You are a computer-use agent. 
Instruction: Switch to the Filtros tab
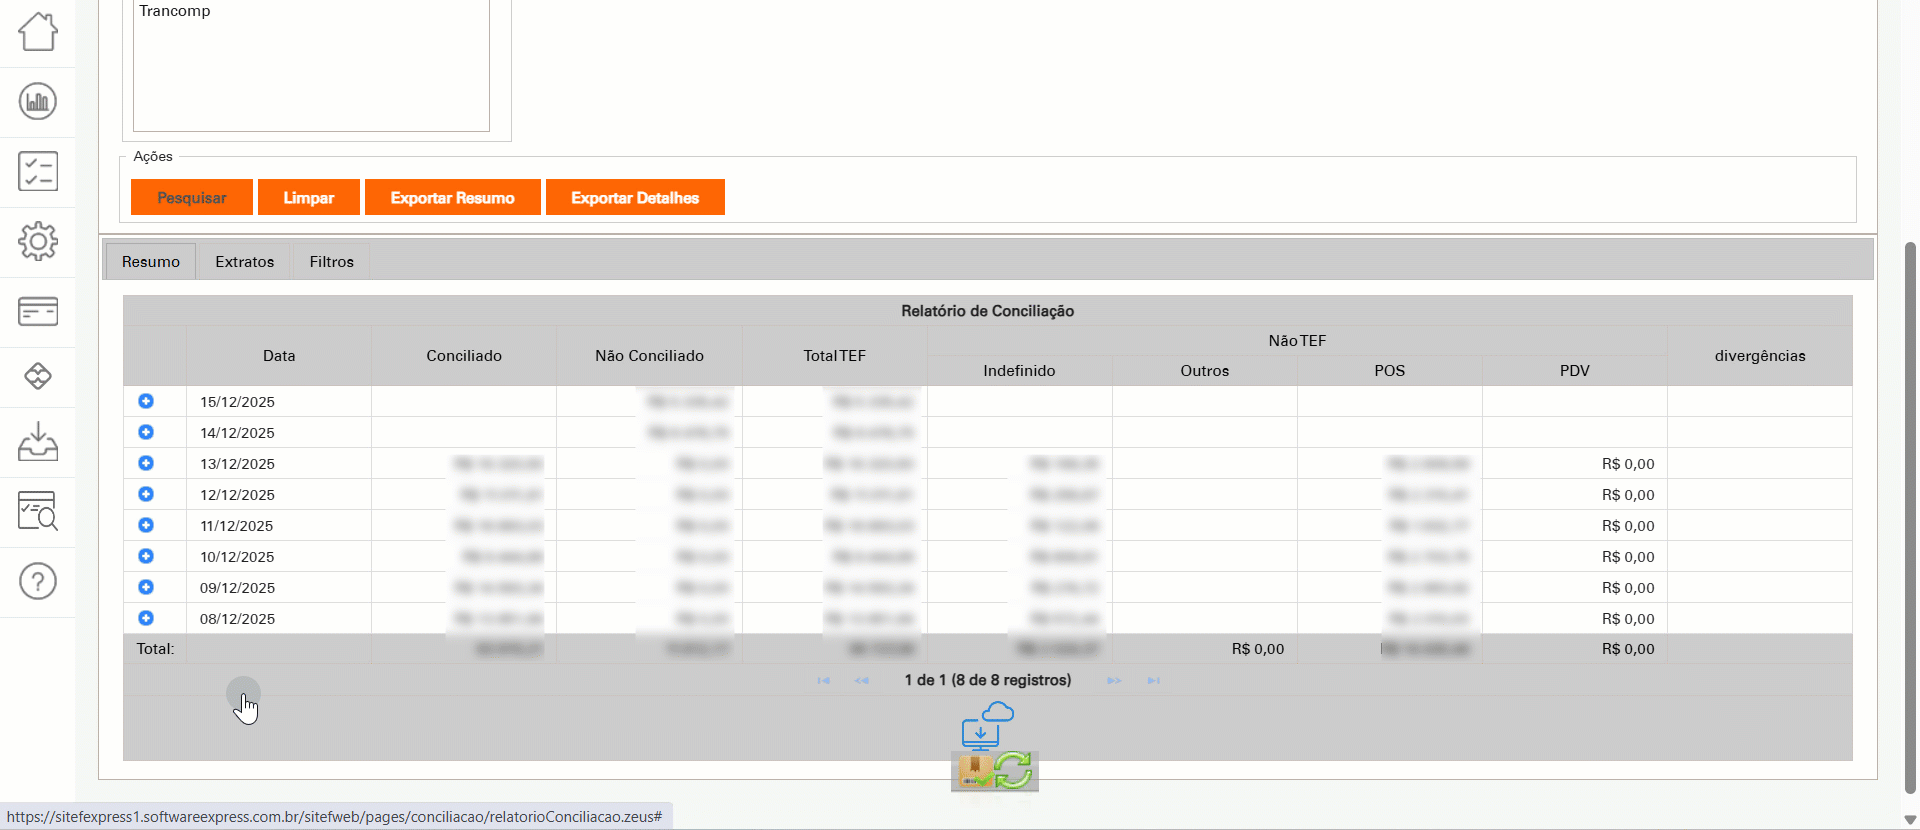(x=331, y=261)
